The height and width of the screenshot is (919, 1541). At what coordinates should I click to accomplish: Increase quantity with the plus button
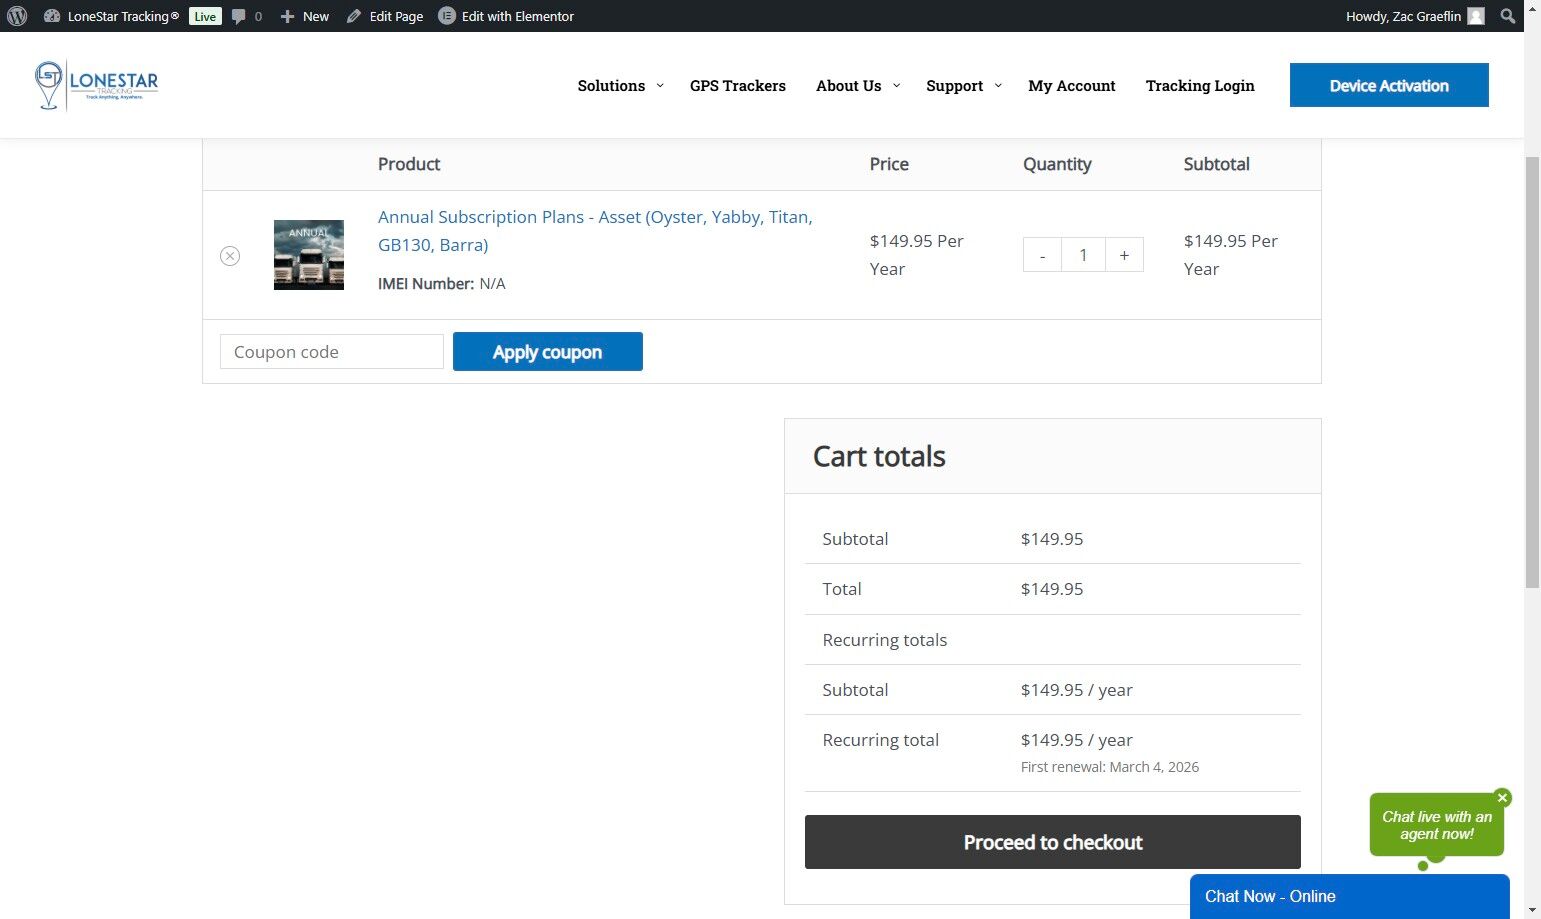pos(1124,255)
